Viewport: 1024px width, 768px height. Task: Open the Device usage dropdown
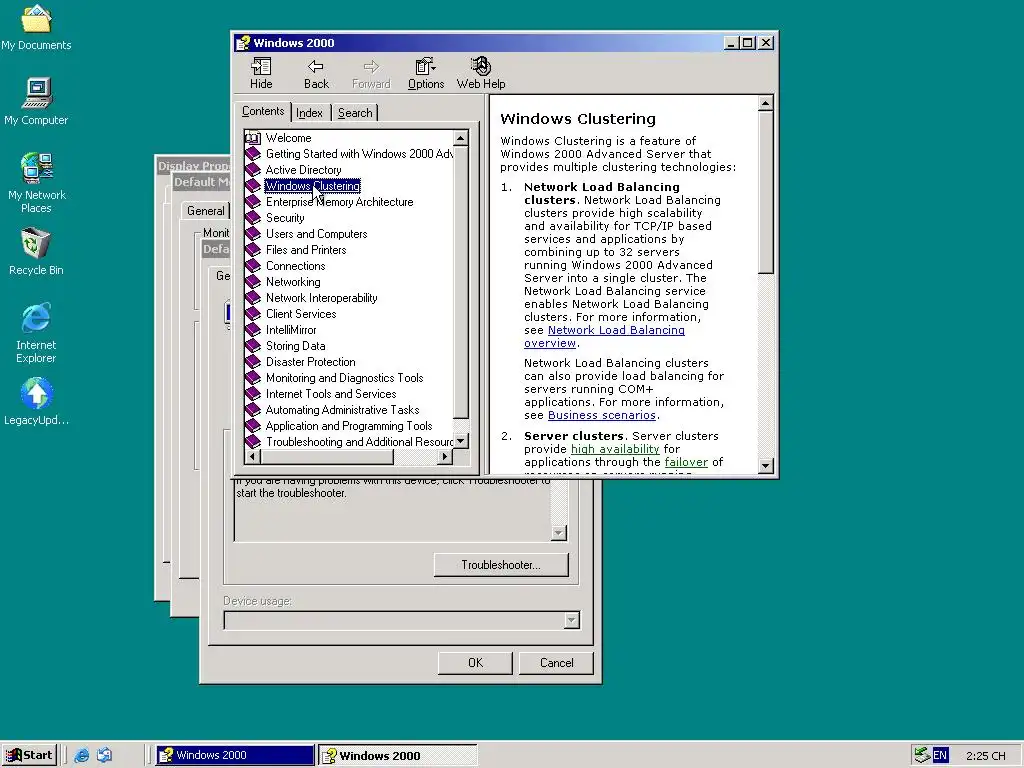click(x=571, y=620)
